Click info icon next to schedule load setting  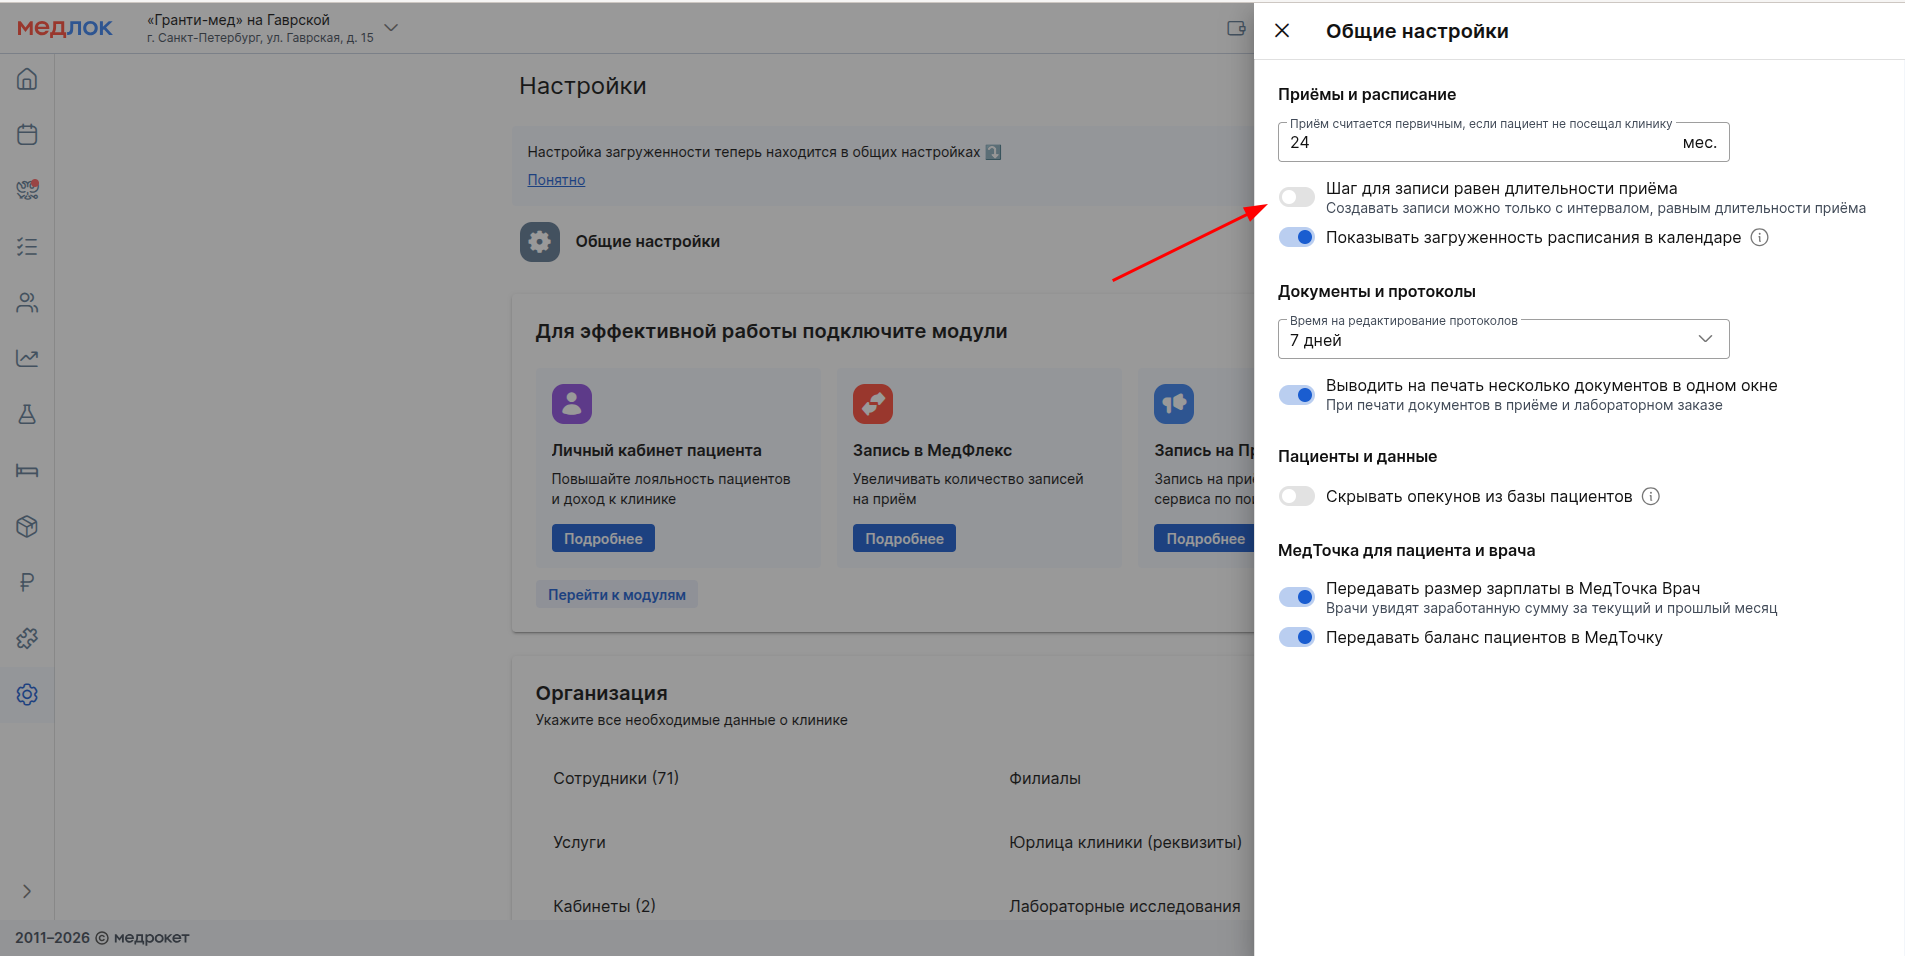1760,237
